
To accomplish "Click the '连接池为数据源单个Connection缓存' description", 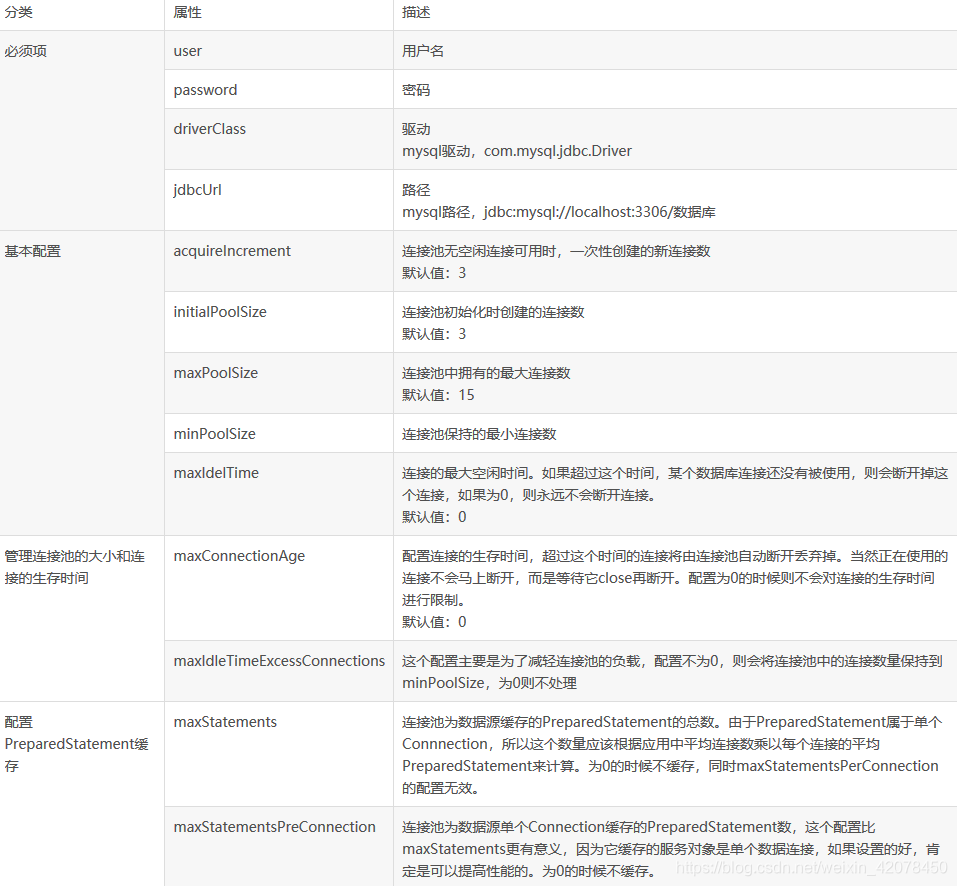I will coord(518,827).
